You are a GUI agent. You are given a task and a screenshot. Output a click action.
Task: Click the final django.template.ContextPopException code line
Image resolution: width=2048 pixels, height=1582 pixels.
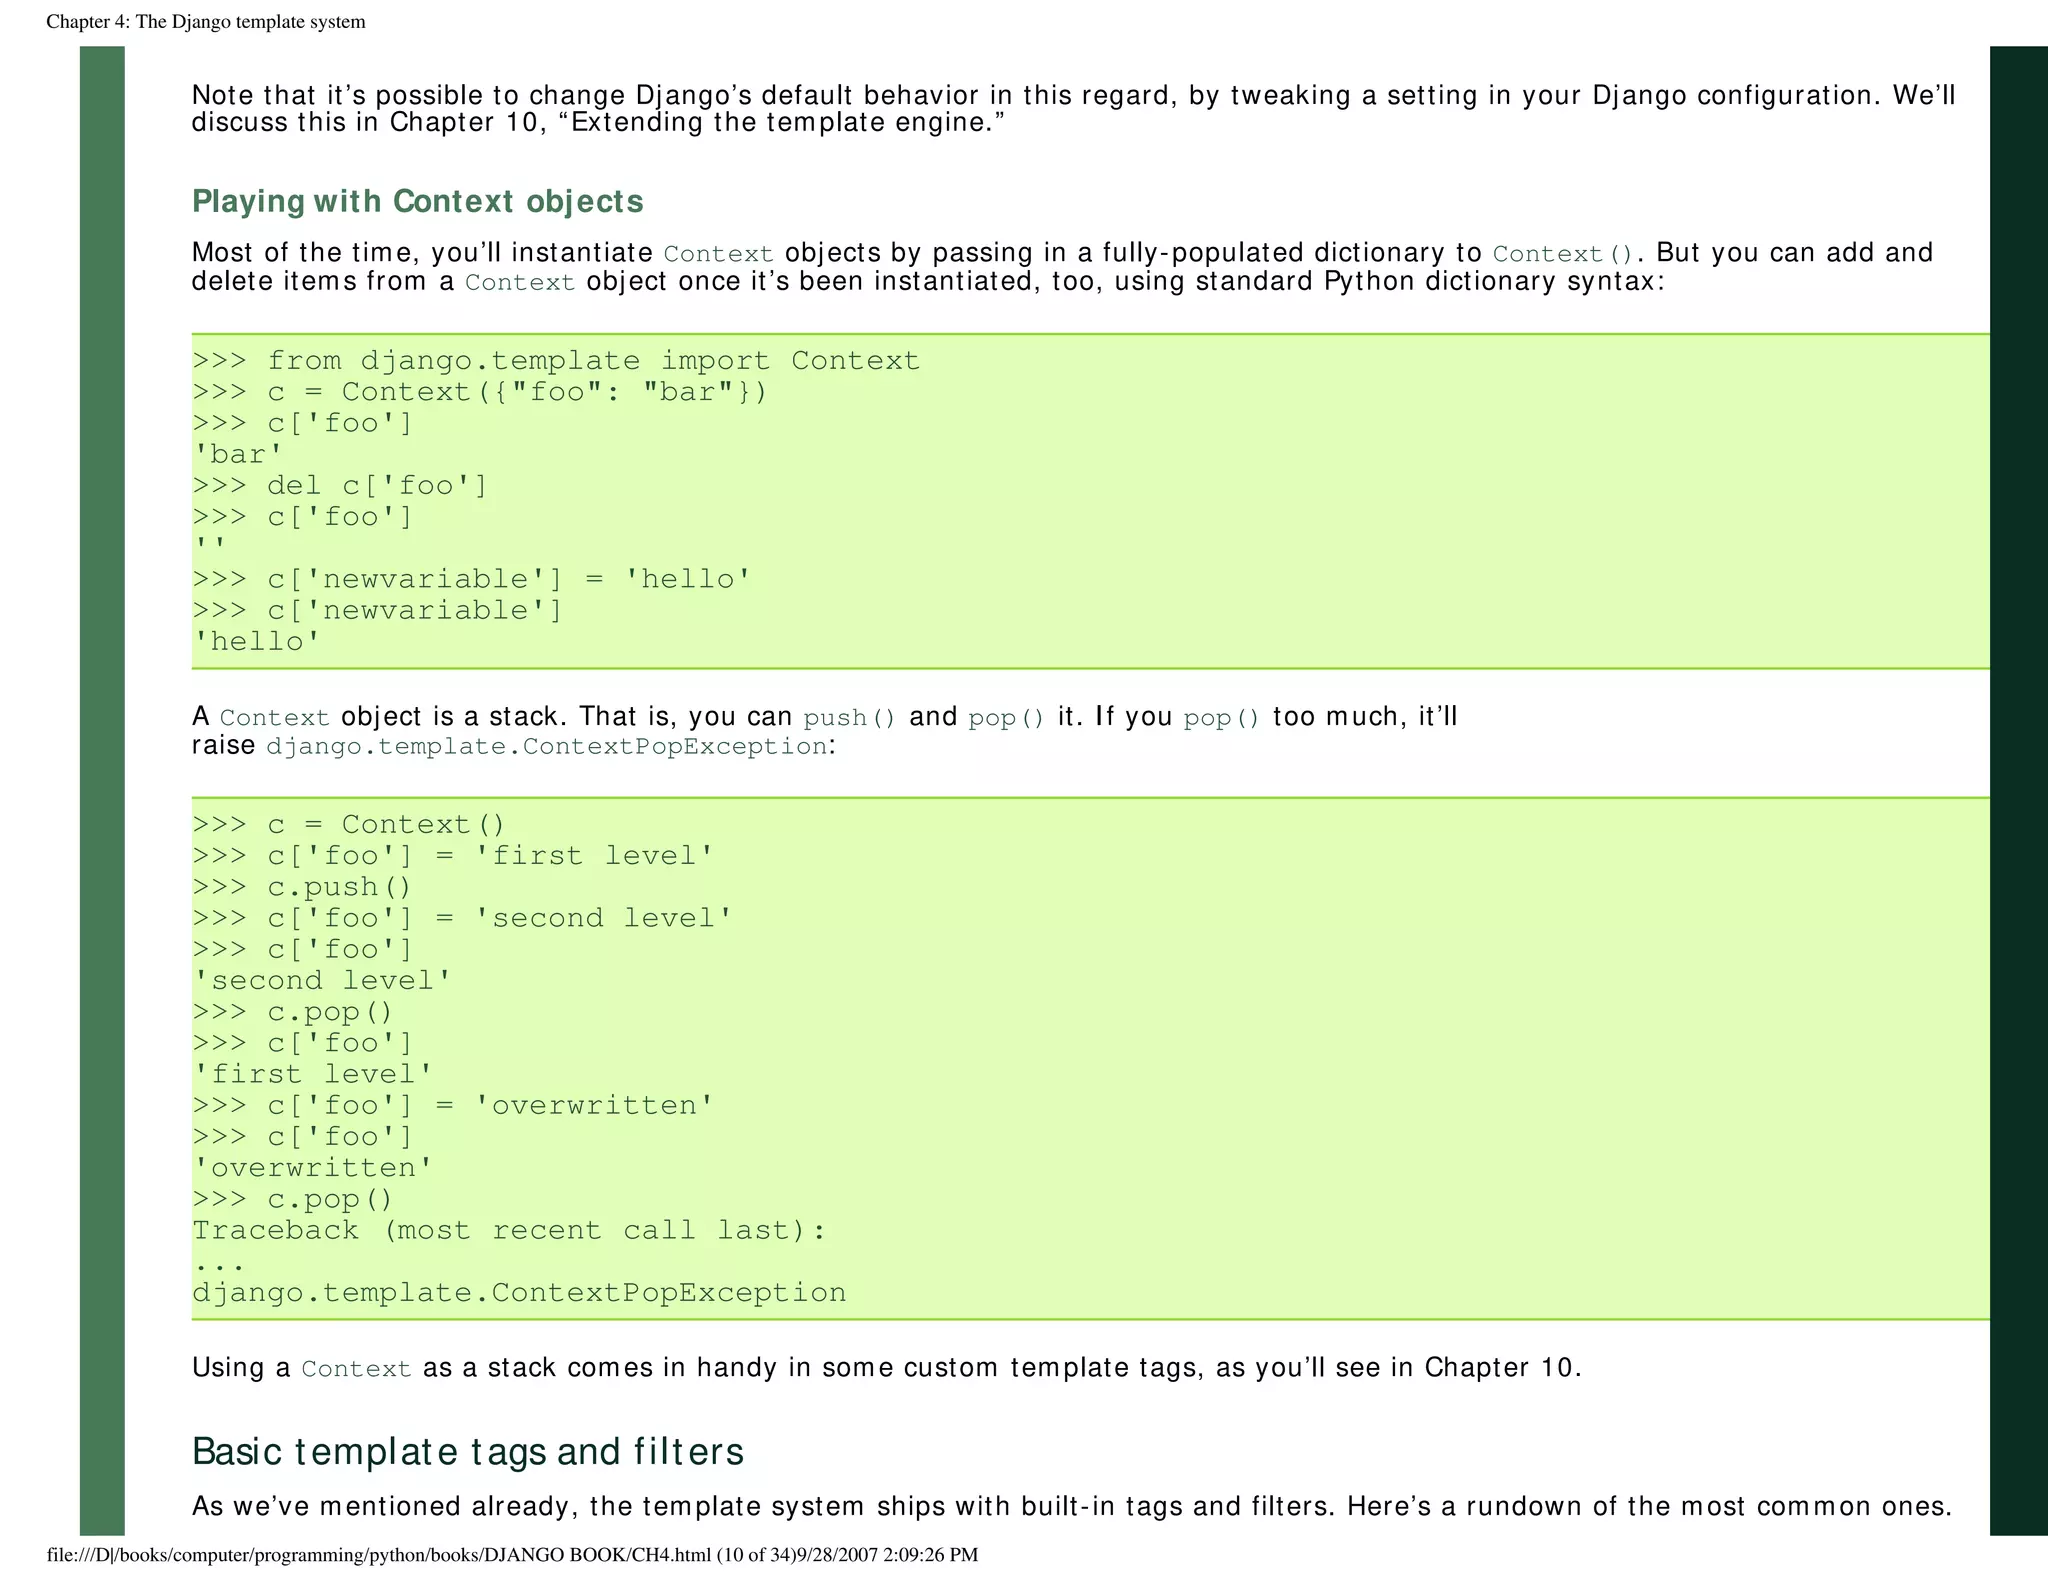pos(519,1293)
